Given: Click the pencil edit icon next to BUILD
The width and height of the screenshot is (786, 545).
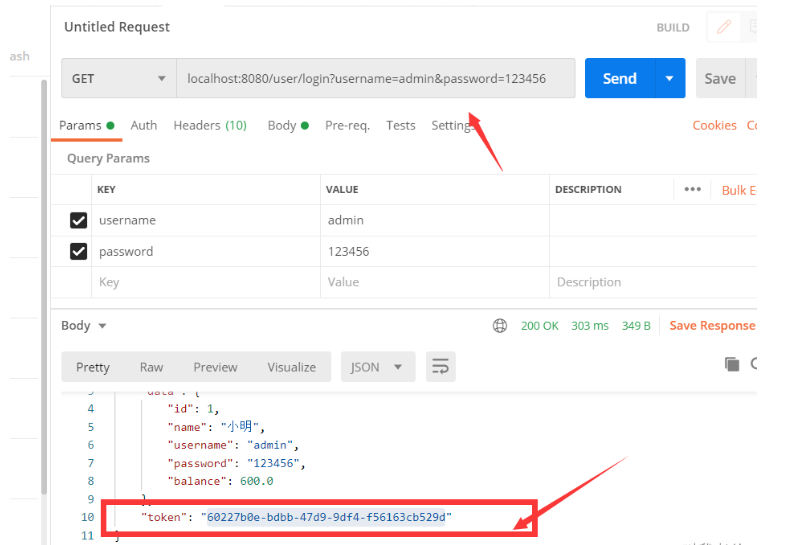Looking at the screenshot, I should pyautogui.click(x=723, y=27).
